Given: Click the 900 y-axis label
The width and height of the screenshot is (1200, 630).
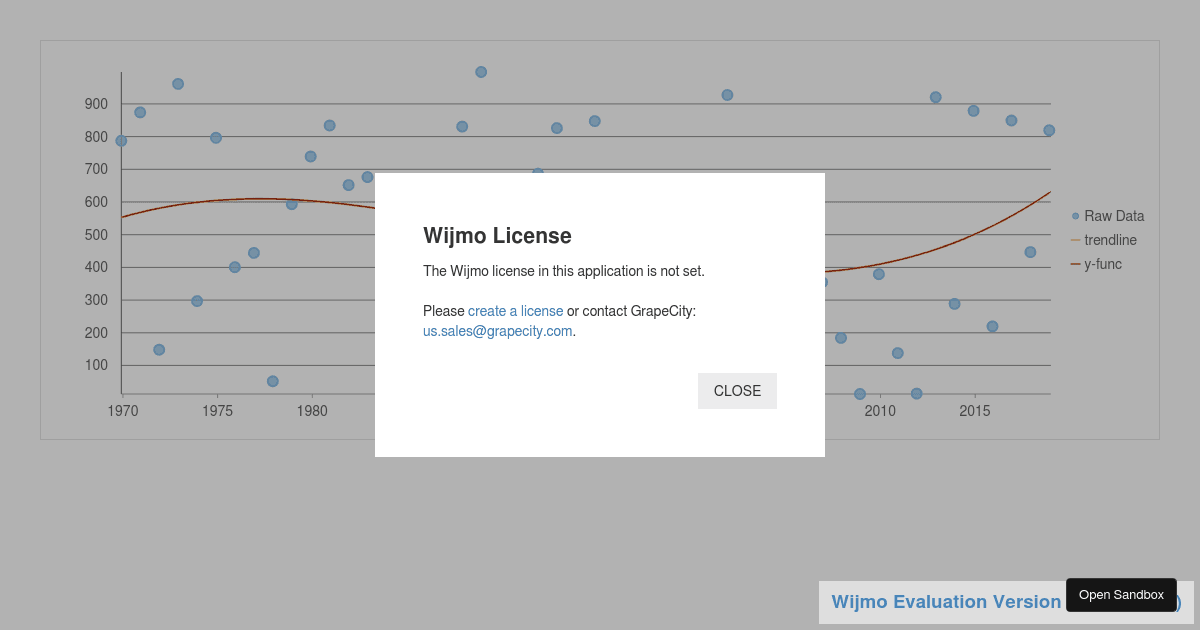Looking at the screenshot, I should tap(96, 104).
